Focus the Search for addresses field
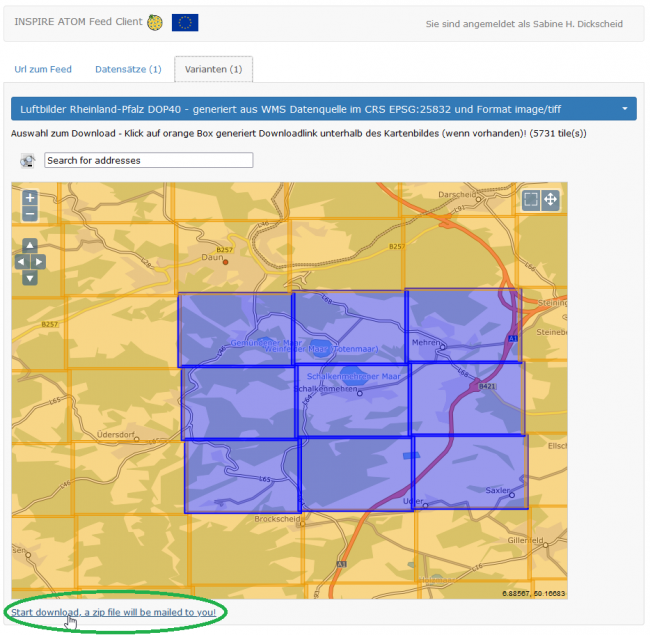Image resolution: width=650 pixels, height=635 pixels. (x=148, y=160)
